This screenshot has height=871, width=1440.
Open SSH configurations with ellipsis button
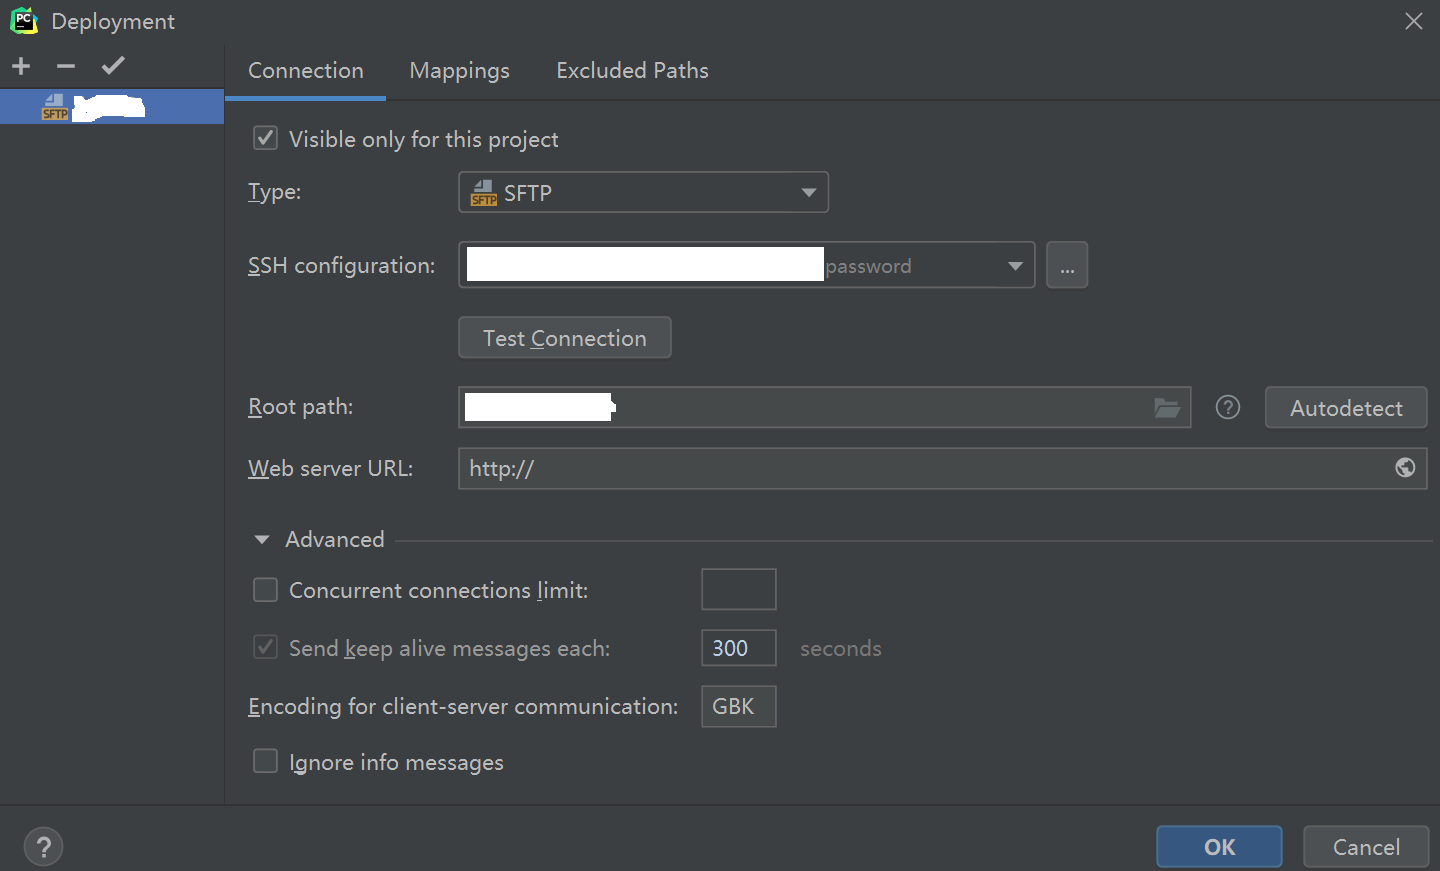point(1067,266)
